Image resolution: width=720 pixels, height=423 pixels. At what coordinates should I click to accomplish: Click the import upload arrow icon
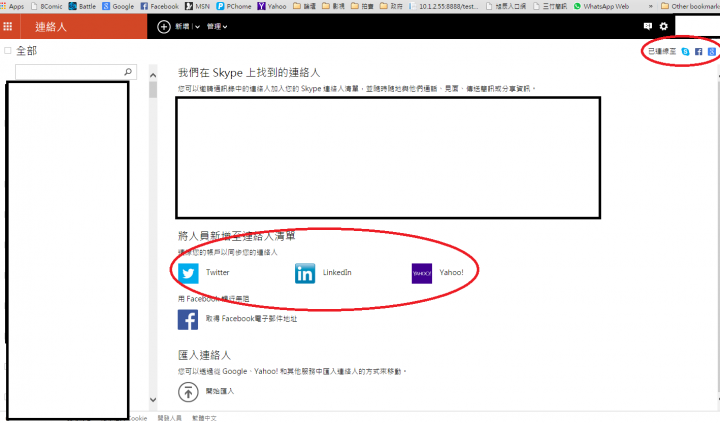[188, 392]
